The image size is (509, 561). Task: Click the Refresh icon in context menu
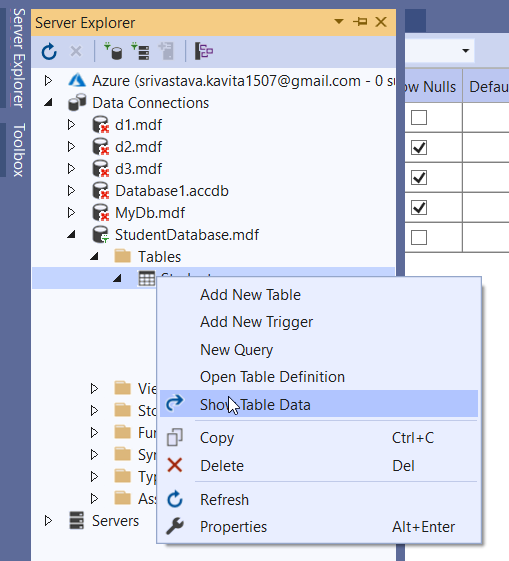coord(175,499)
